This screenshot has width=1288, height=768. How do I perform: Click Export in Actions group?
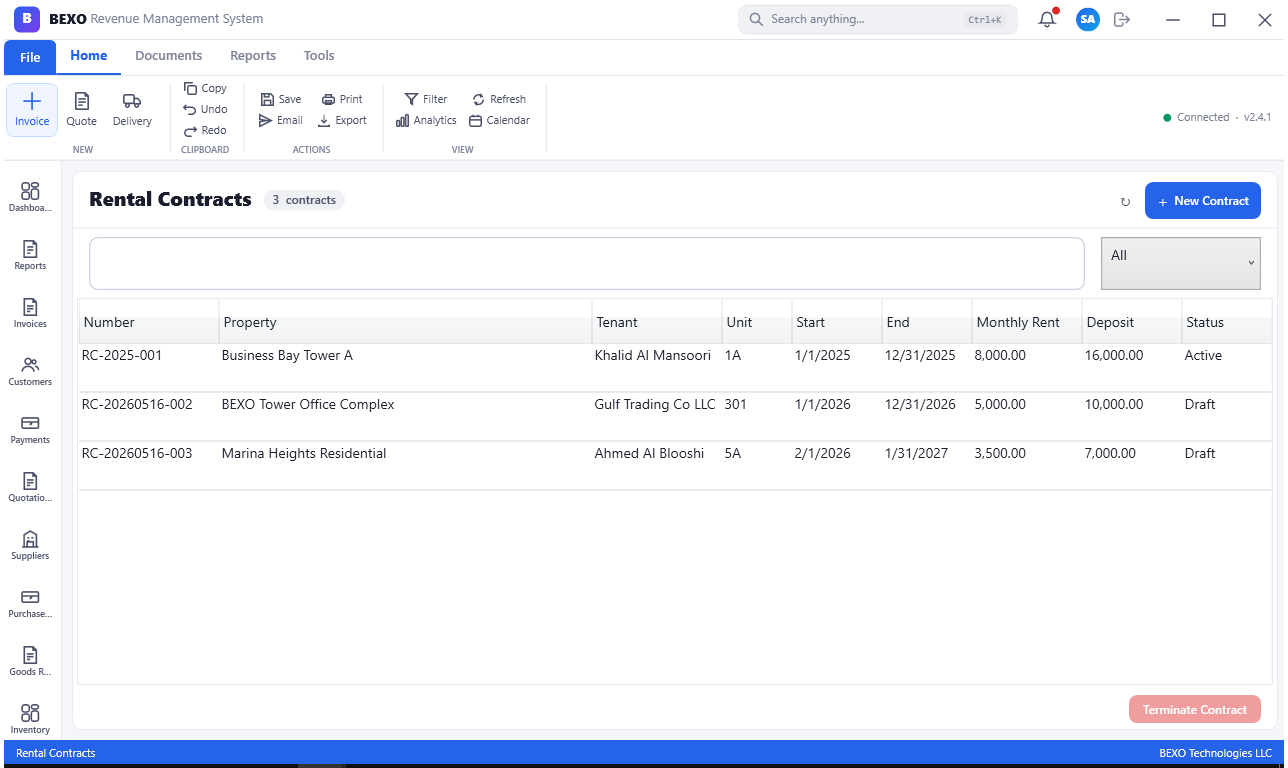tap(342, 120)
